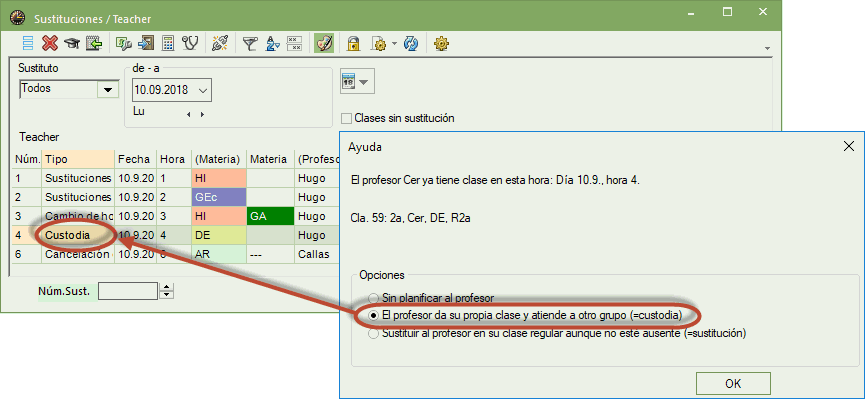Open the calculator icon in toolbar
This screenshot has height=399, width=865.
pyautogui.click(x=168, y=43)
